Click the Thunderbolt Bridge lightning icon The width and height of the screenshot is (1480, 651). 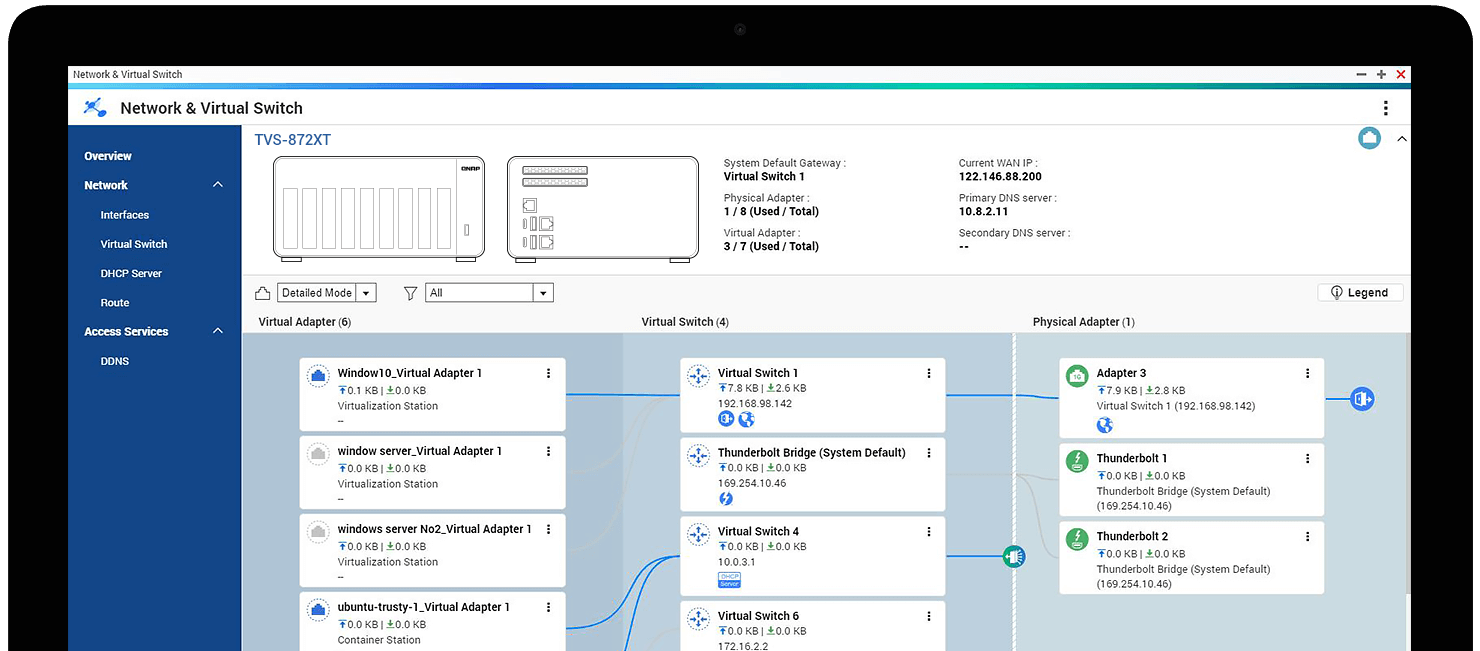[x=726, y=498]
